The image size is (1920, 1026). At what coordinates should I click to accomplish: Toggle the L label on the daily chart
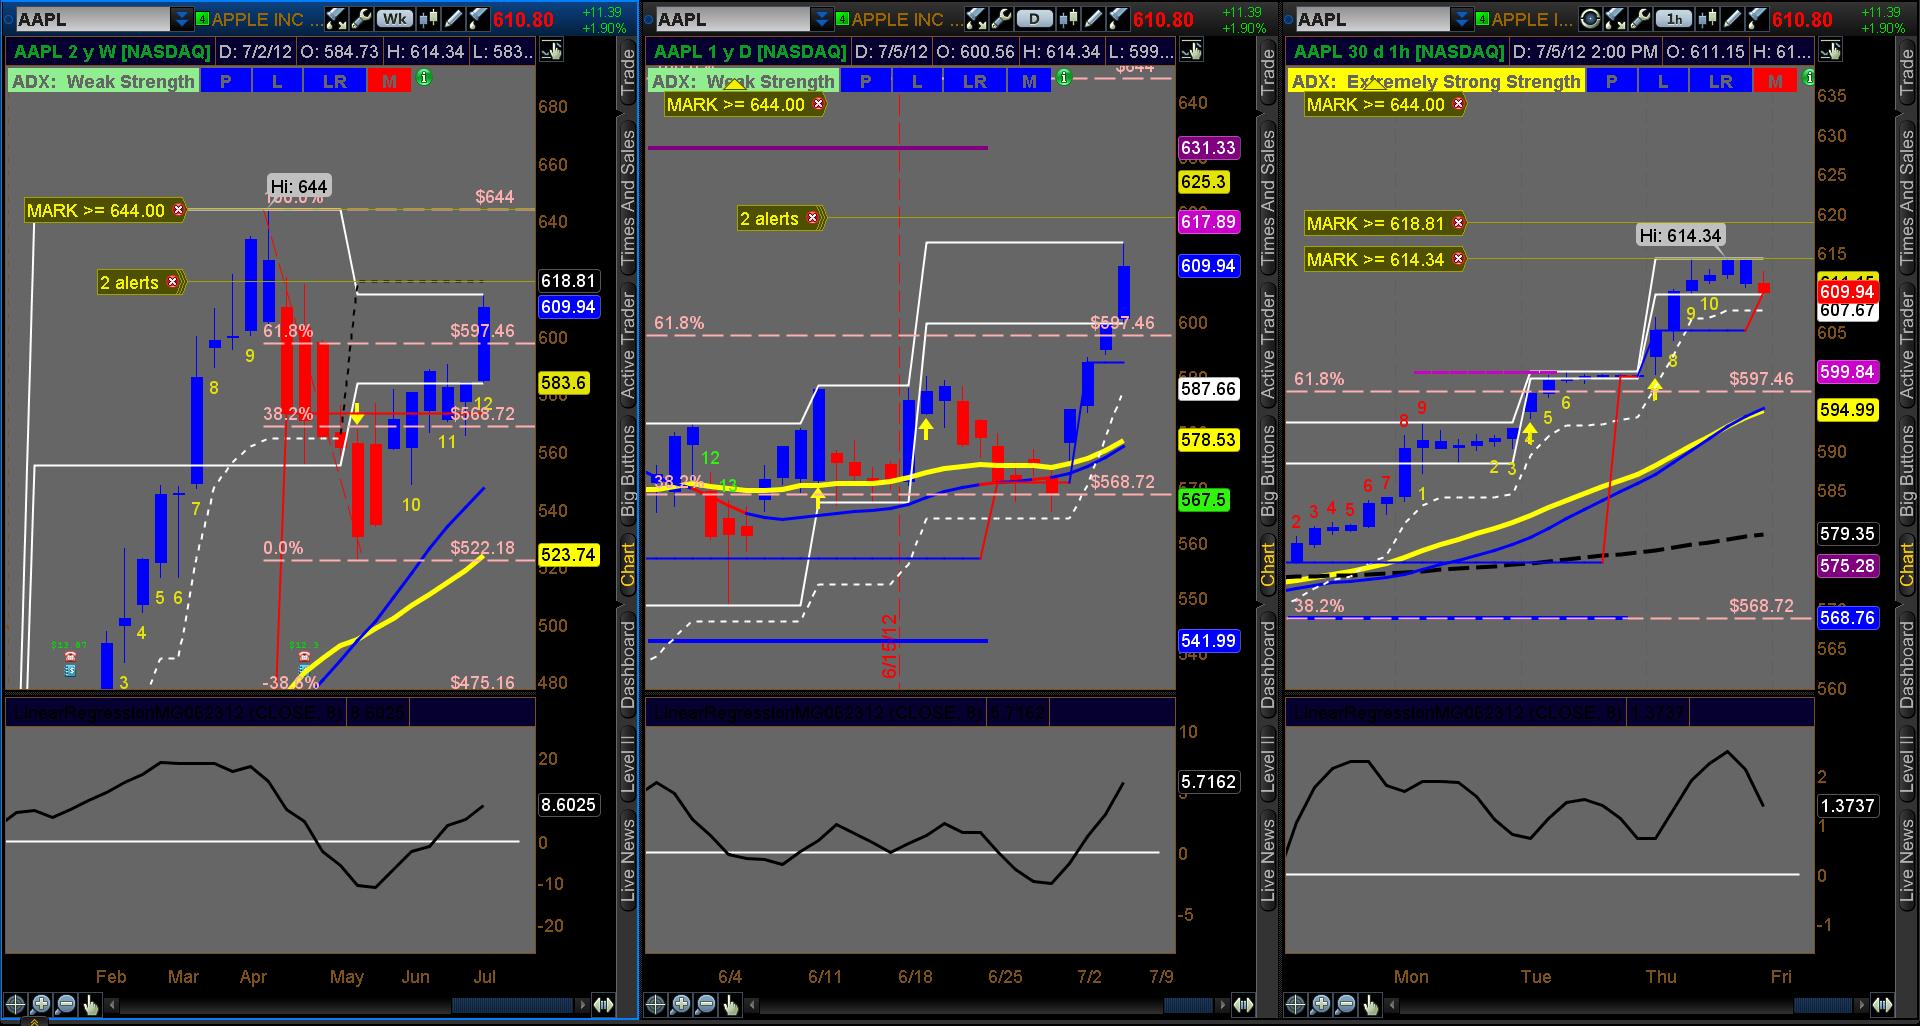(x=917, y=82)
